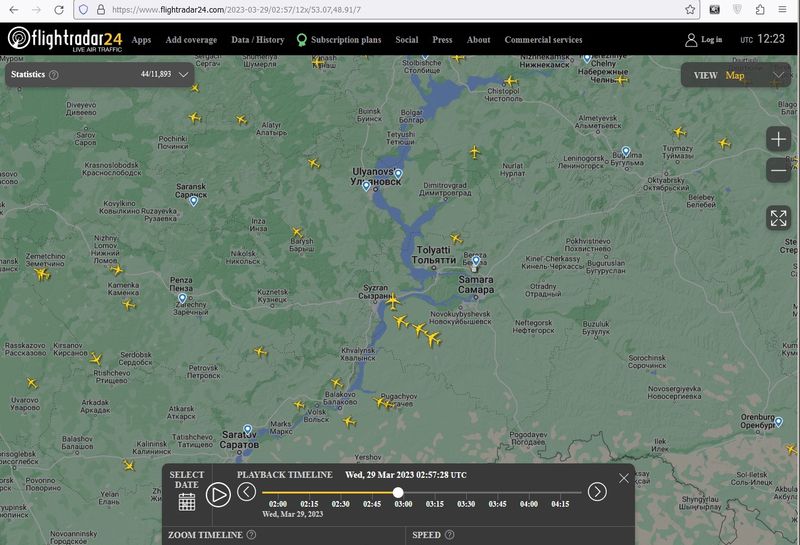Bookmark this page with star icon
This screenshot has width=800, height=545.
[690, 9]
